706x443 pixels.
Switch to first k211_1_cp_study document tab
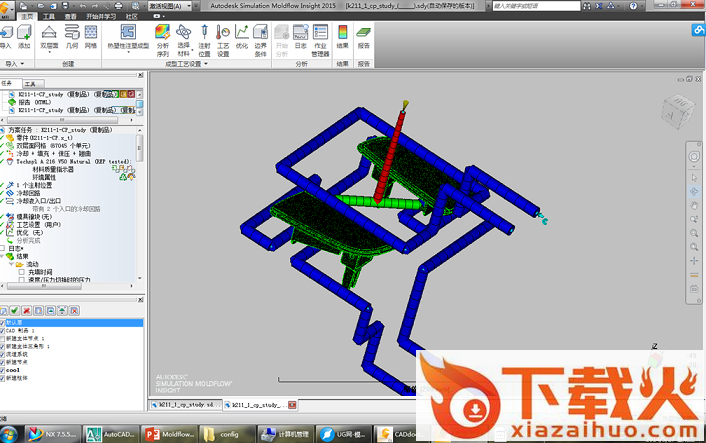[x=185, y=405]
